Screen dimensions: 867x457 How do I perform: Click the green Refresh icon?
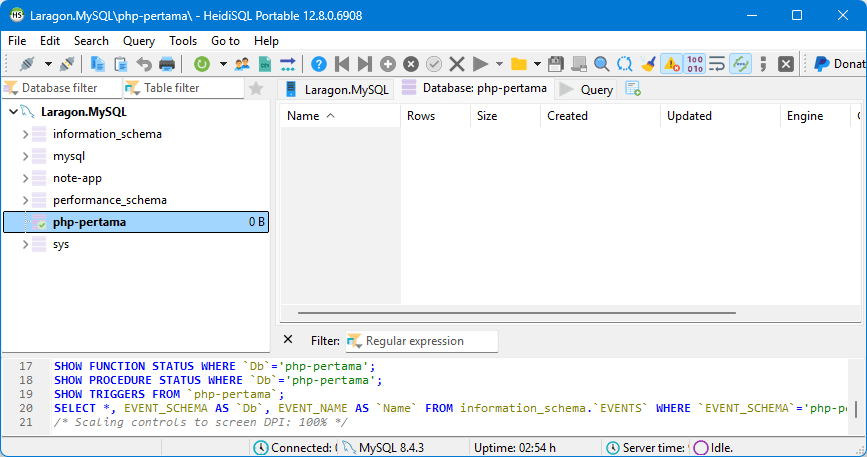[202, 64]
